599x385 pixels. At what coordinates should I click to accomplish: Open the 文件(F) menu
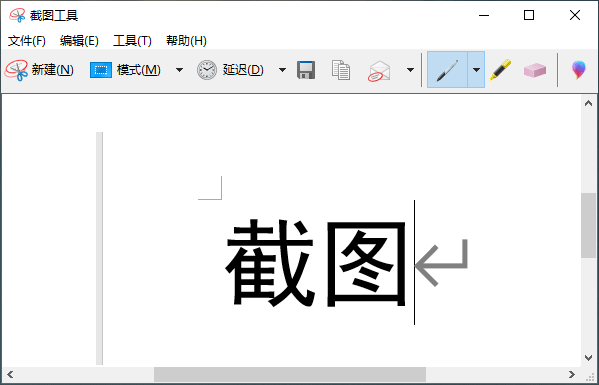click(27, 41)
